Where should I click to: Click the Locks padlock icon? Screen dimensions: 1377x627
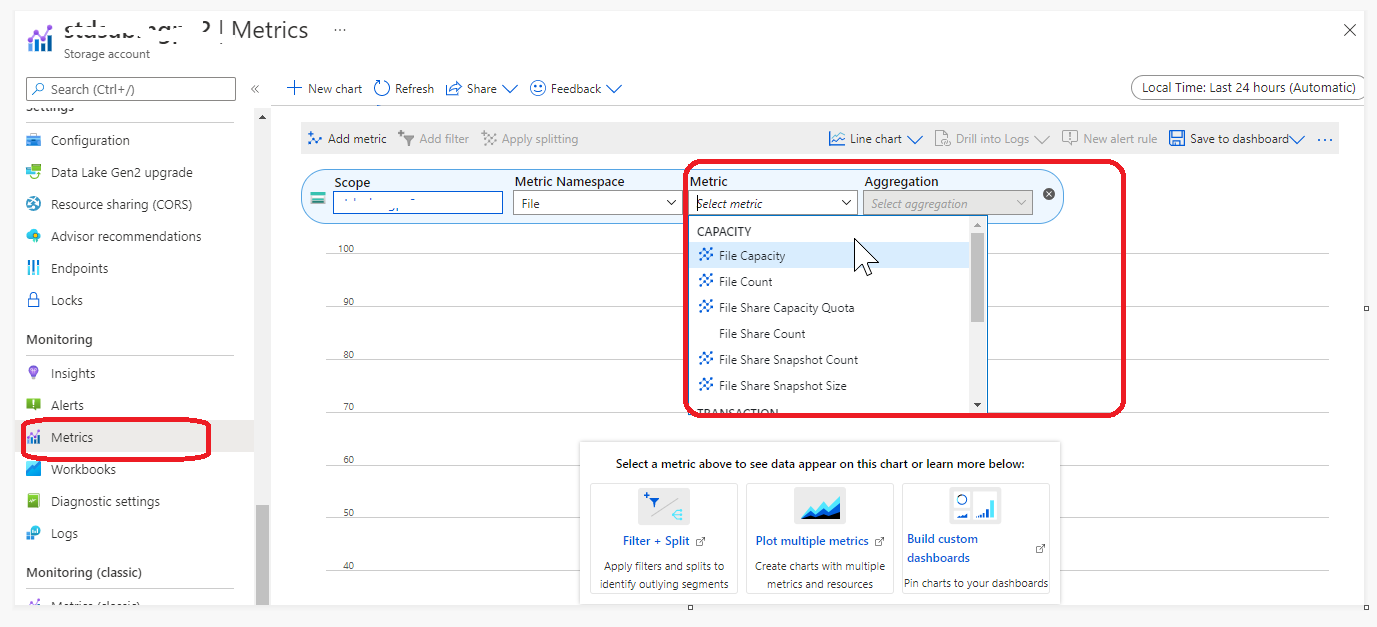coord(34,300)
